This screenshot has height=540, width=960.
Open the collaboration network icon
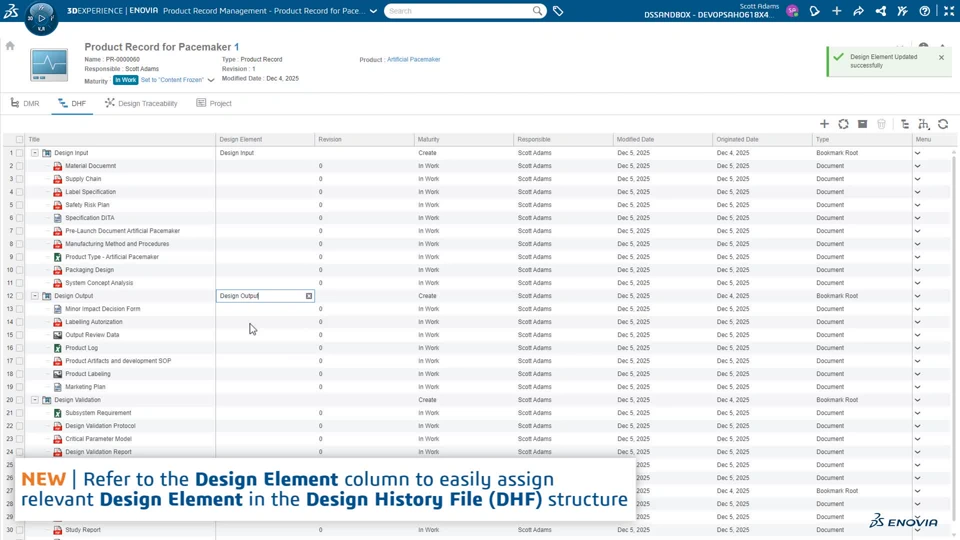pyautogui.click(x=880, y=11)
